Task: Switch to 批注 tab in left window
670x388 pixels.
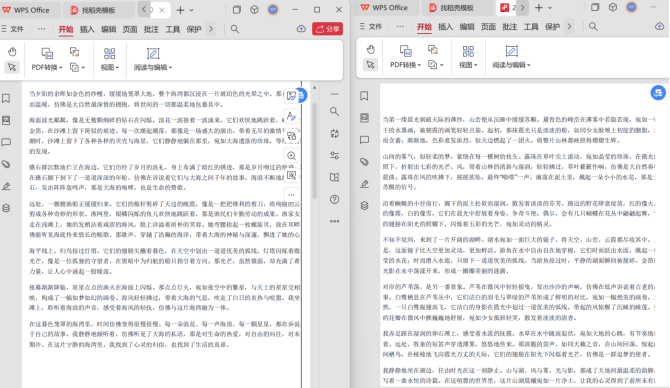Action: 151,29
